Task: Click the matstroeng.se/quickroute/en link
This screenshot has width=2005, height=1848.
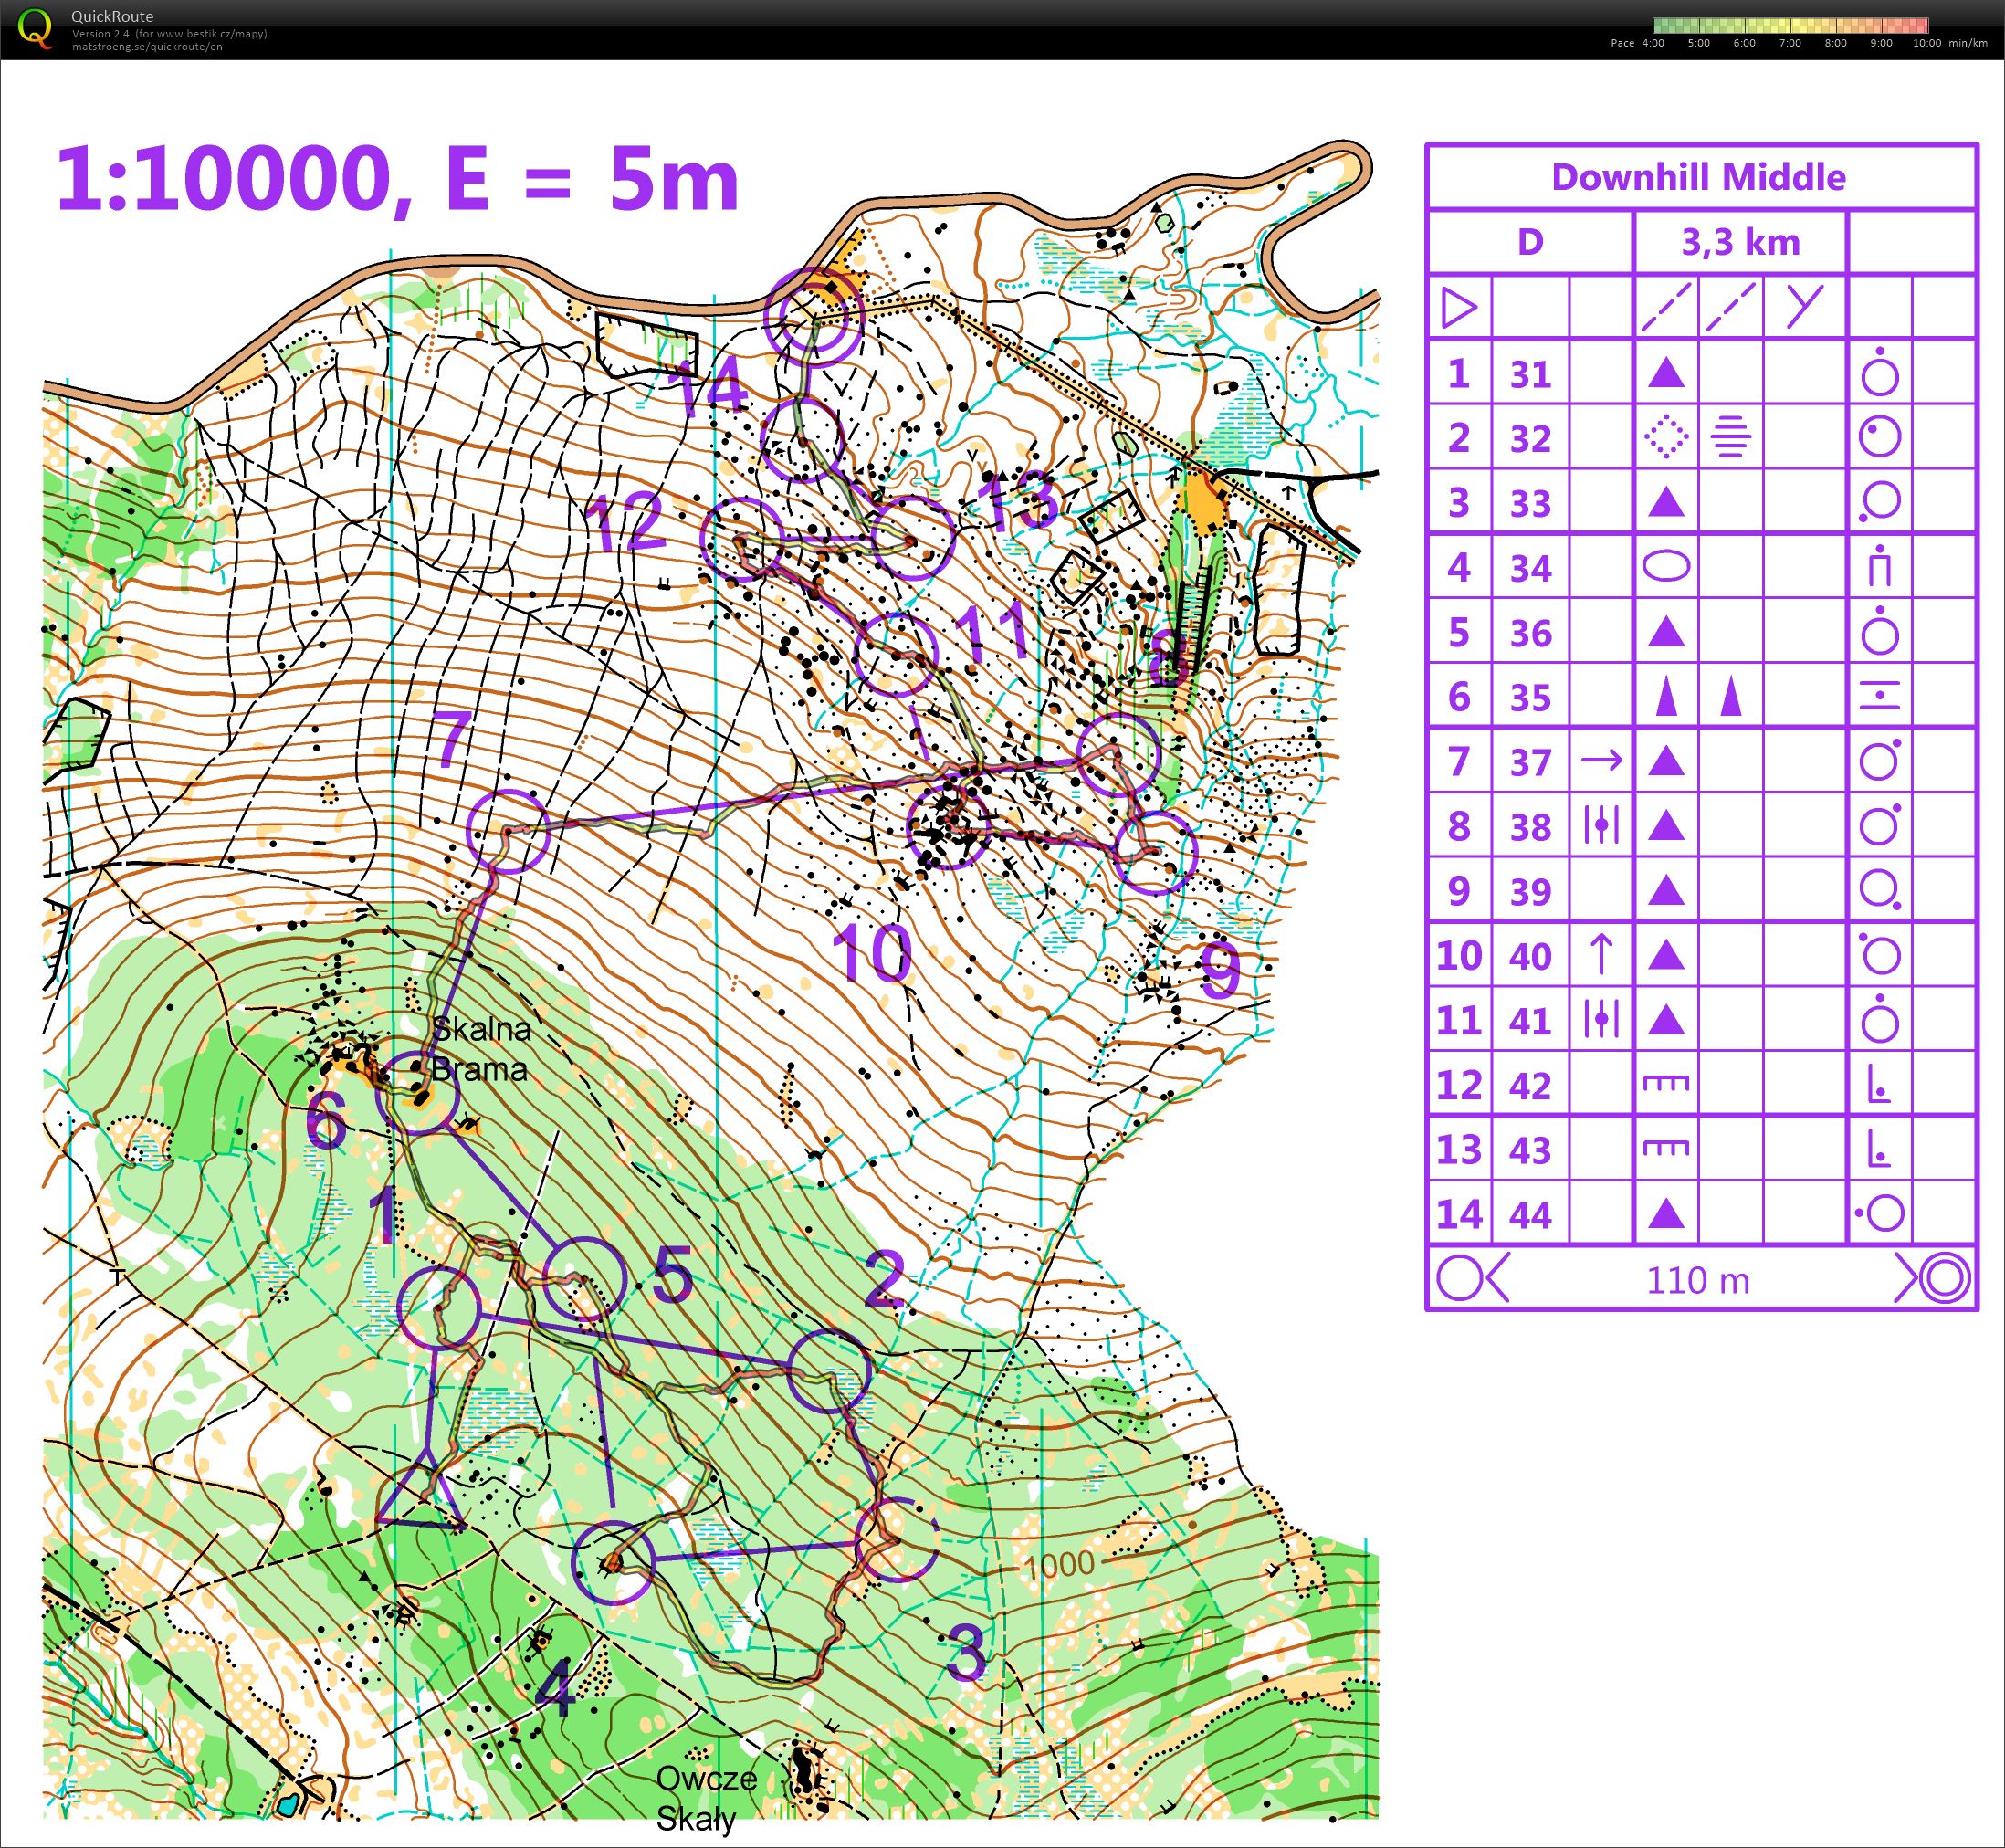Action: tap(147, 47)
